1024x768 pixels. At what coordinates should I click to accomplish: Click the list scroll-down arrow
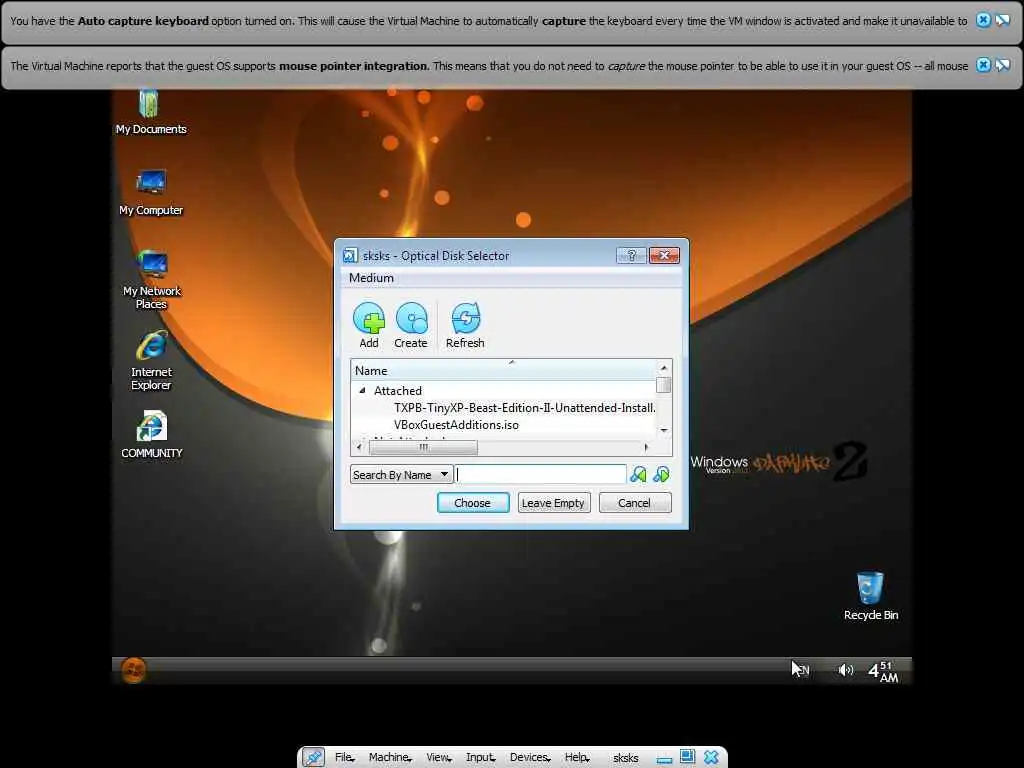(x=664, y=430)
